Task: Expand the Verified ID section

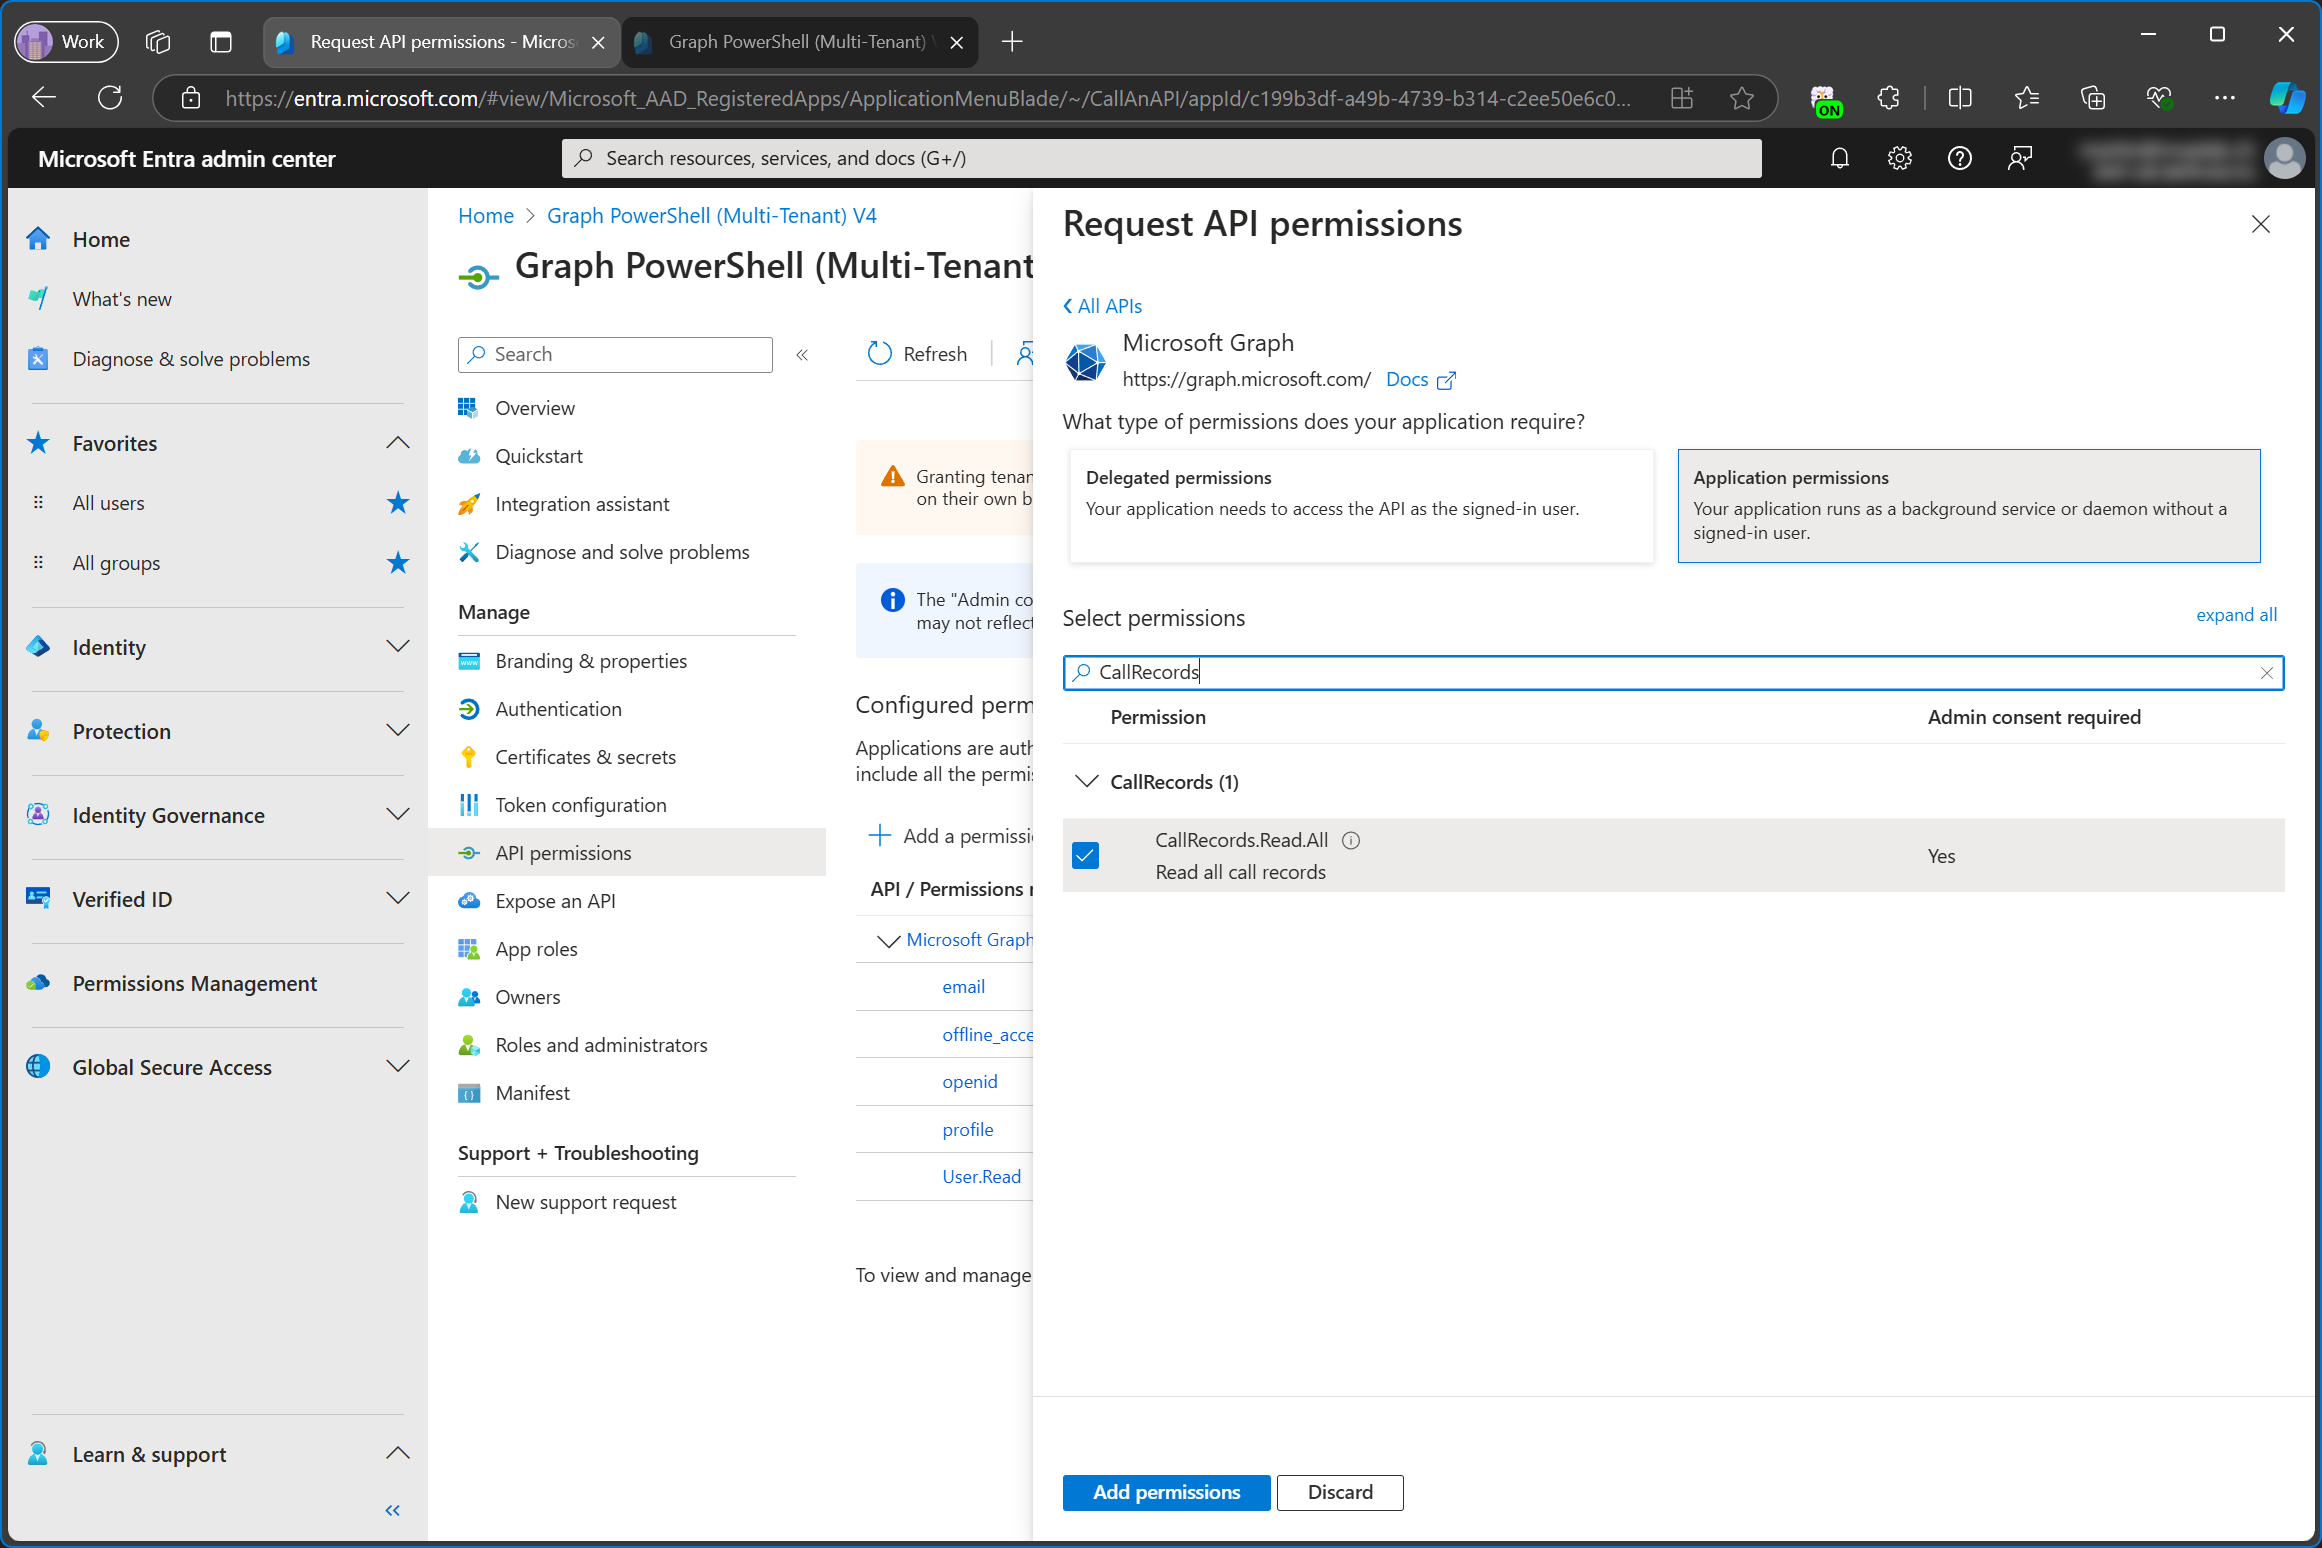Action: [398, 899]
